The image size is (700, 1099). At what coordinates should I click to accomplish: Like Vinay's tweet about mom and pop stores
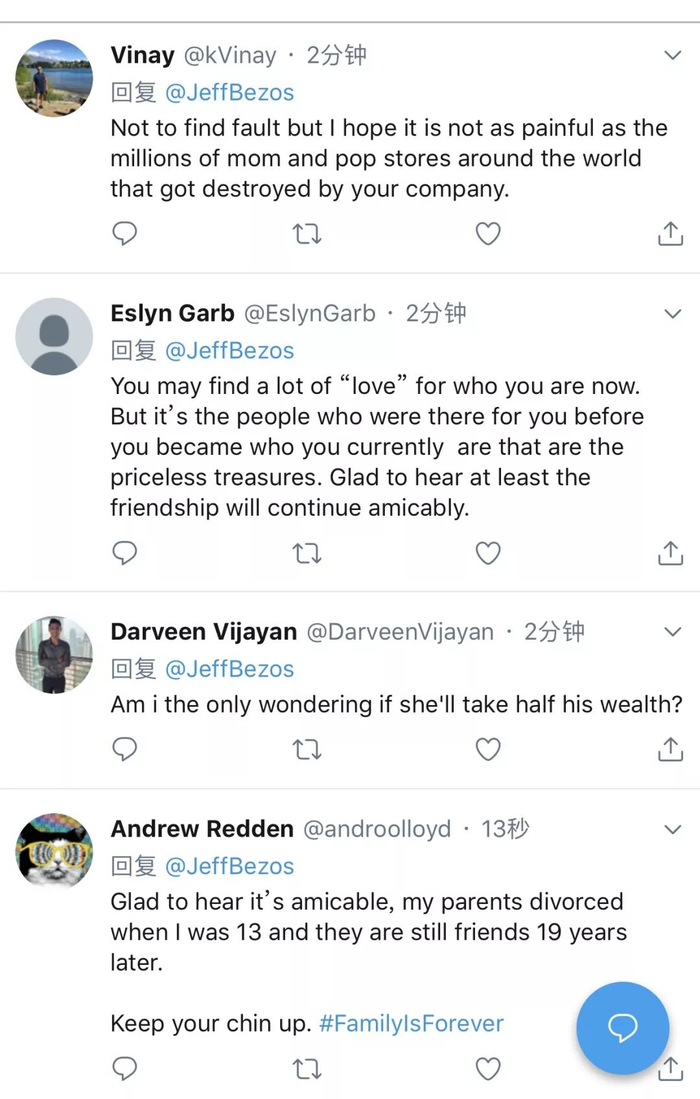487,234
